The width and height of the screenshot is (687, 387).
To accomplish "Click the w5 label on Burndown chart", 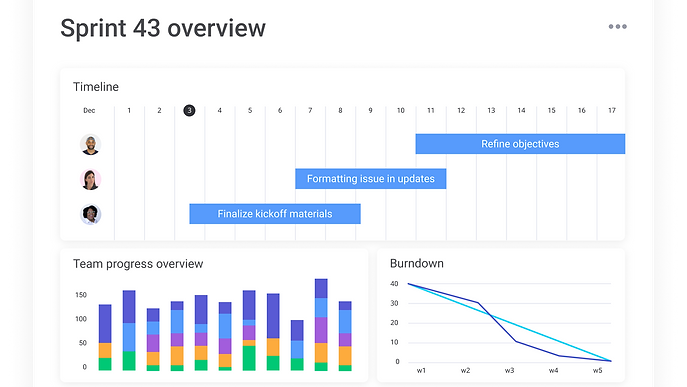I will pyautogui.click(x=598, y=370).
